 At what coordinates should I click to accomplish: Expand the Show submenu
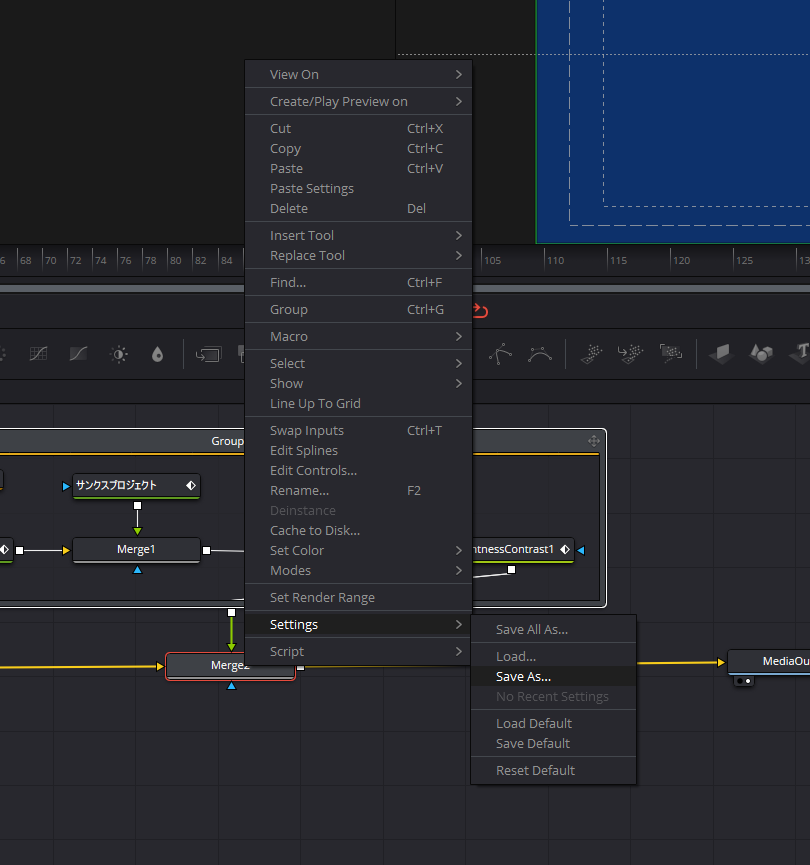(x=358, y=383)
